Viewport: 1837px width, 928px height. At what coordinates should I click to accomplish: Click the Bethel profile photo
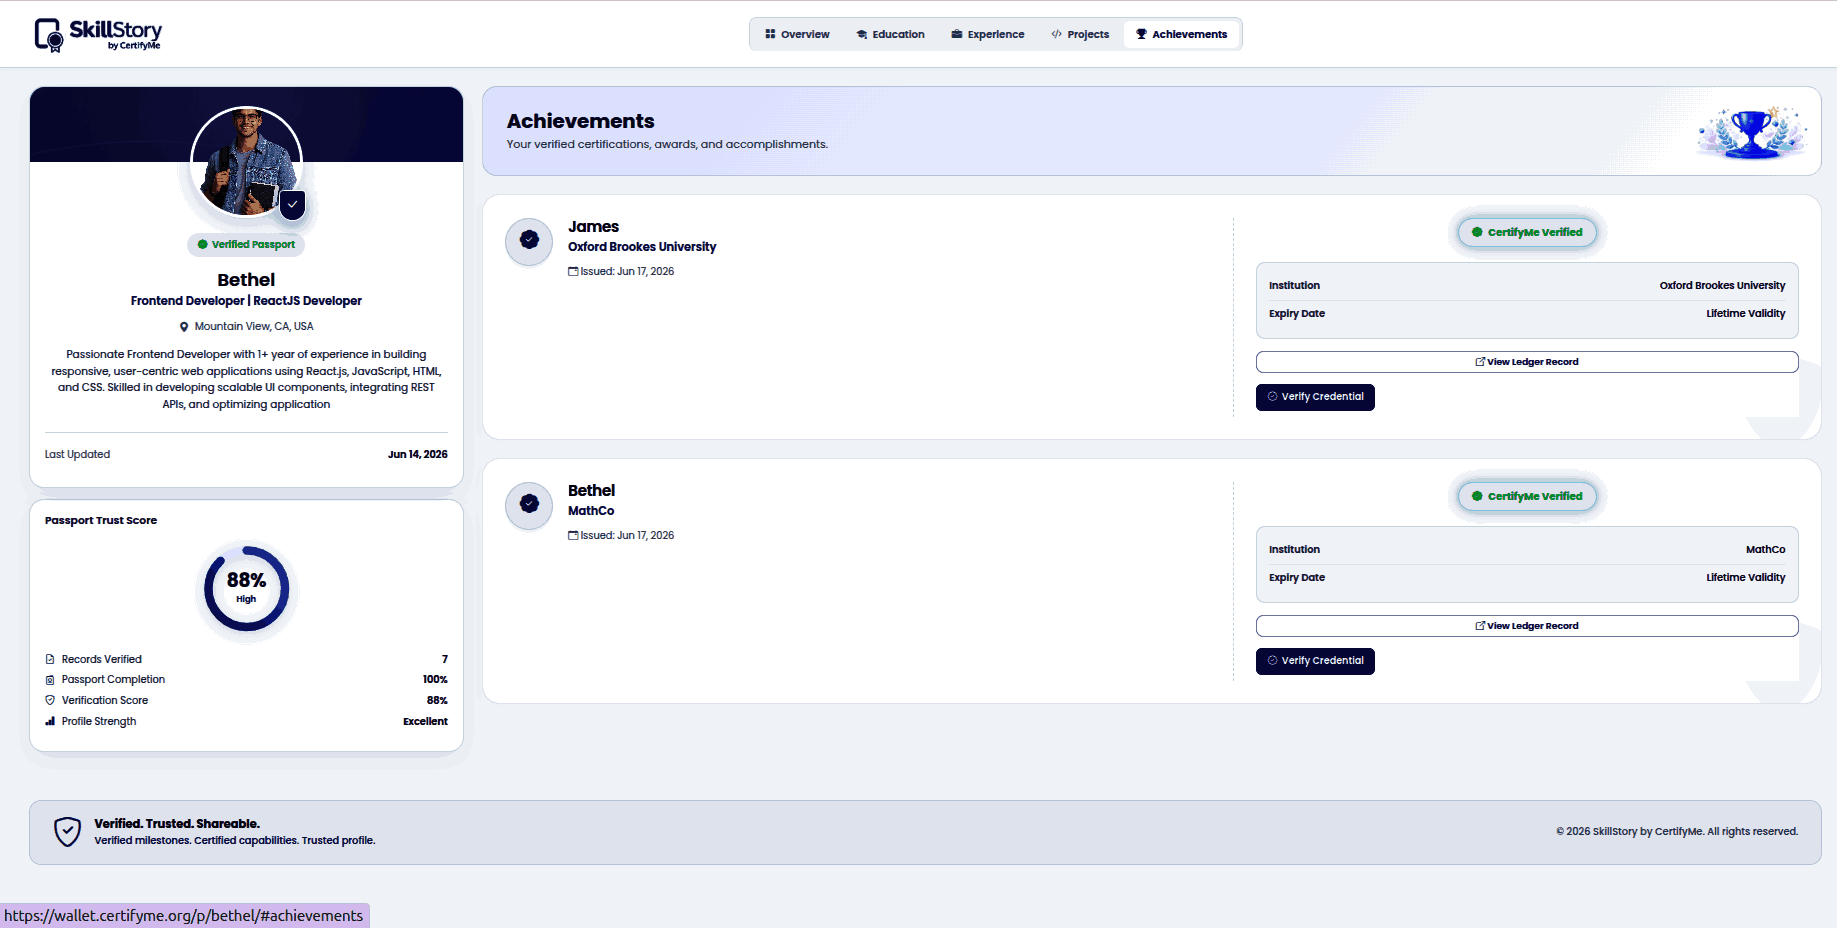pyautogui.click(x=246, y=162)
